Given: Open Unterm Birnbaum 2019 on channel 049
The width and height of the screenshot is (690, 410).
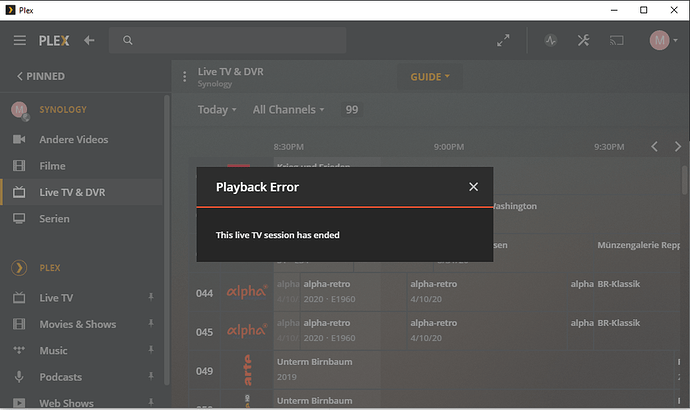Looking at the screenshot, I should pos(473,370).
